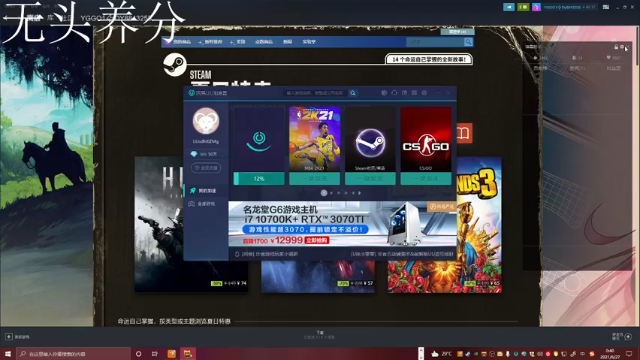Viewport: 640px width, 360px height.
Task: Open Windows notification center icon
Action: click(629, 353)
